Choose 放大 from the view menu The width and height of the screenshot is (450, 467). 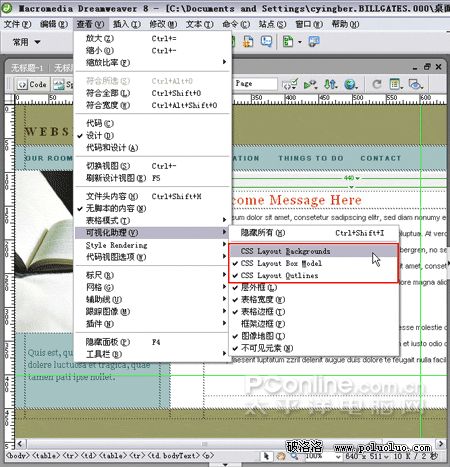point(152,38)
